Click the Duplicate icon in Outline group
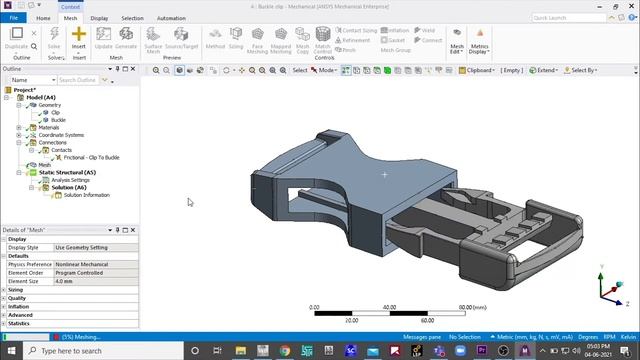Image resolution: width=640 pixels, height=360 pixels. point(16,33)
